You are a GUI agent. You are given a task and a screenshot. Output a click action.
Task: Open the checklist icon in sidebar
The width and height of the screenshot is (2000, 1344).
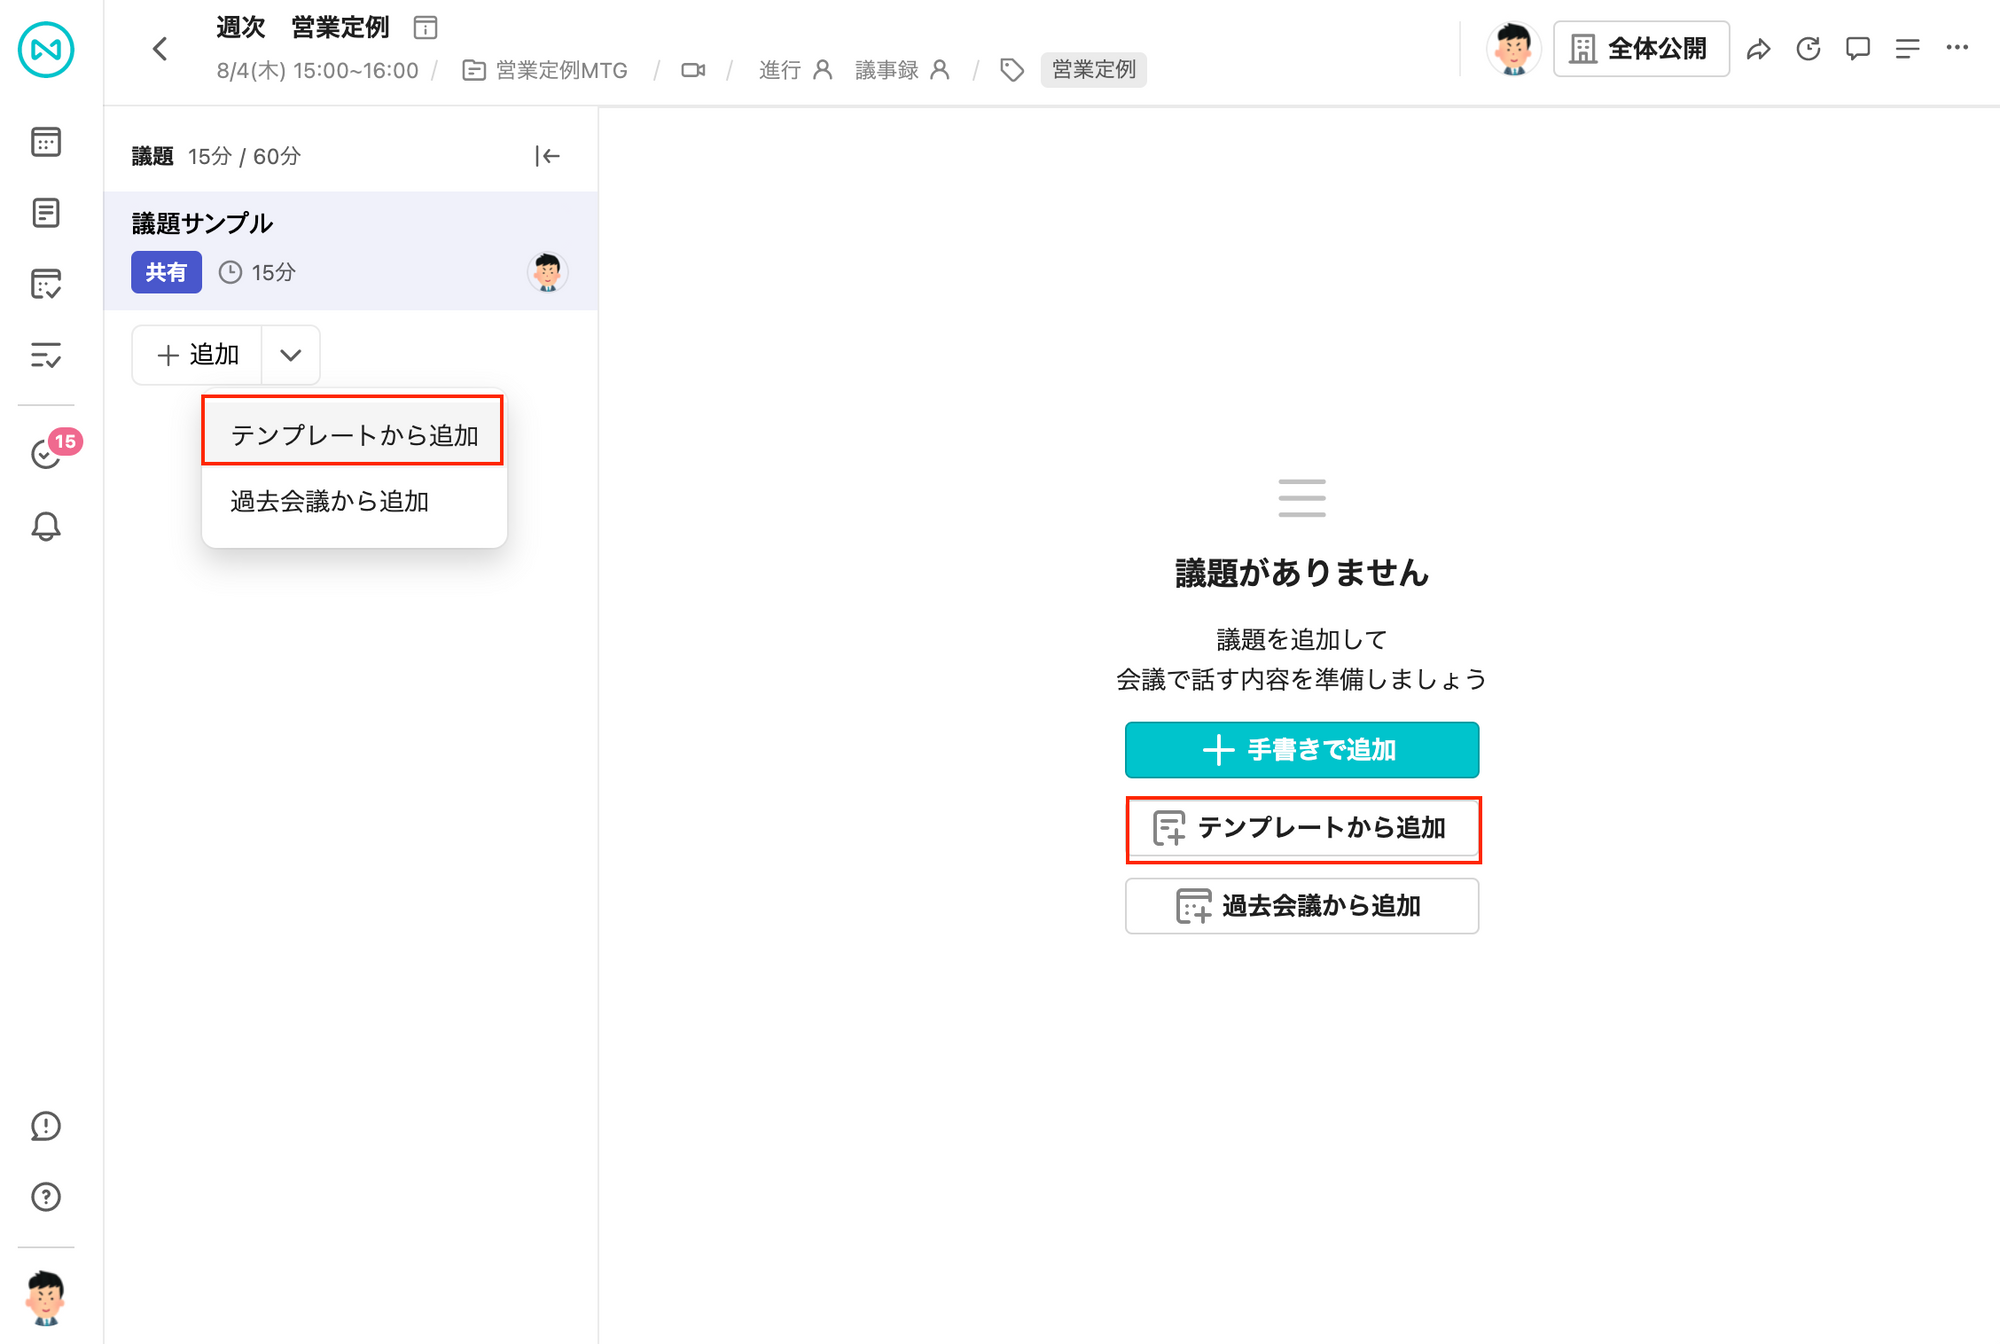[46, 355]
